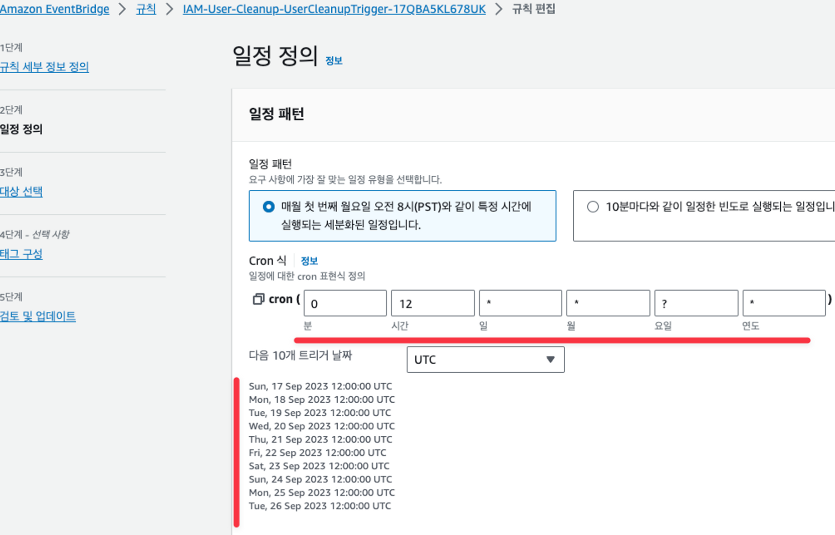This screenshot has height=535, width=835.
Task: Go to 규칙 breadcrumb link
Action: (146, 9)
